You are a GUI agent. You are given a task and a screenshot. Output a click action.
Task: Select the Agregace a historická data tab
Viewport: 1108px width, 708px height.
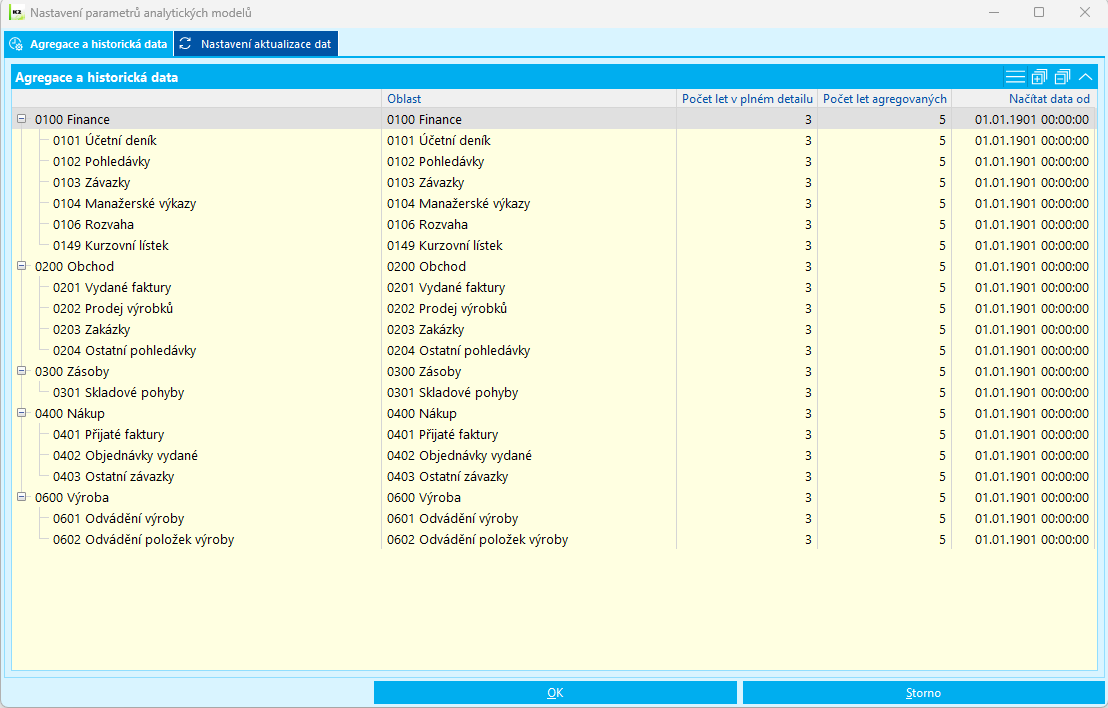click(x=88, y=44)
